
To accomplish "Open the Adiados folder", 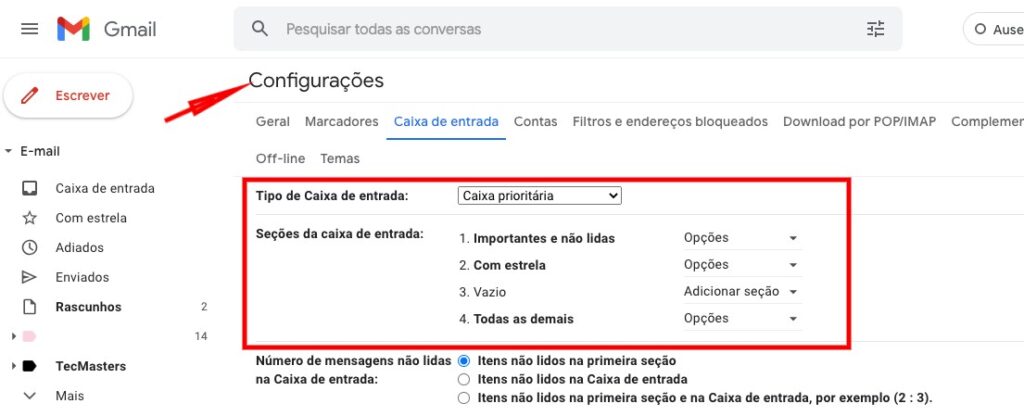I will pyautogui.click(x=79, y=247).
